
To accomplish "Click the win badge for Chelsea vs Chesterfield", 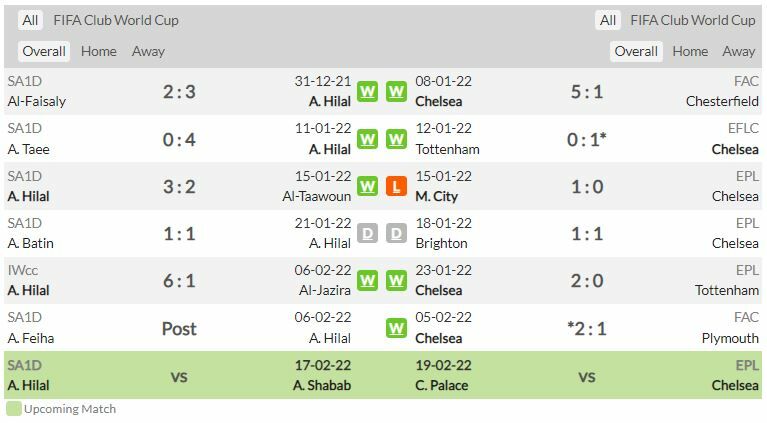I will pos(397,91).
